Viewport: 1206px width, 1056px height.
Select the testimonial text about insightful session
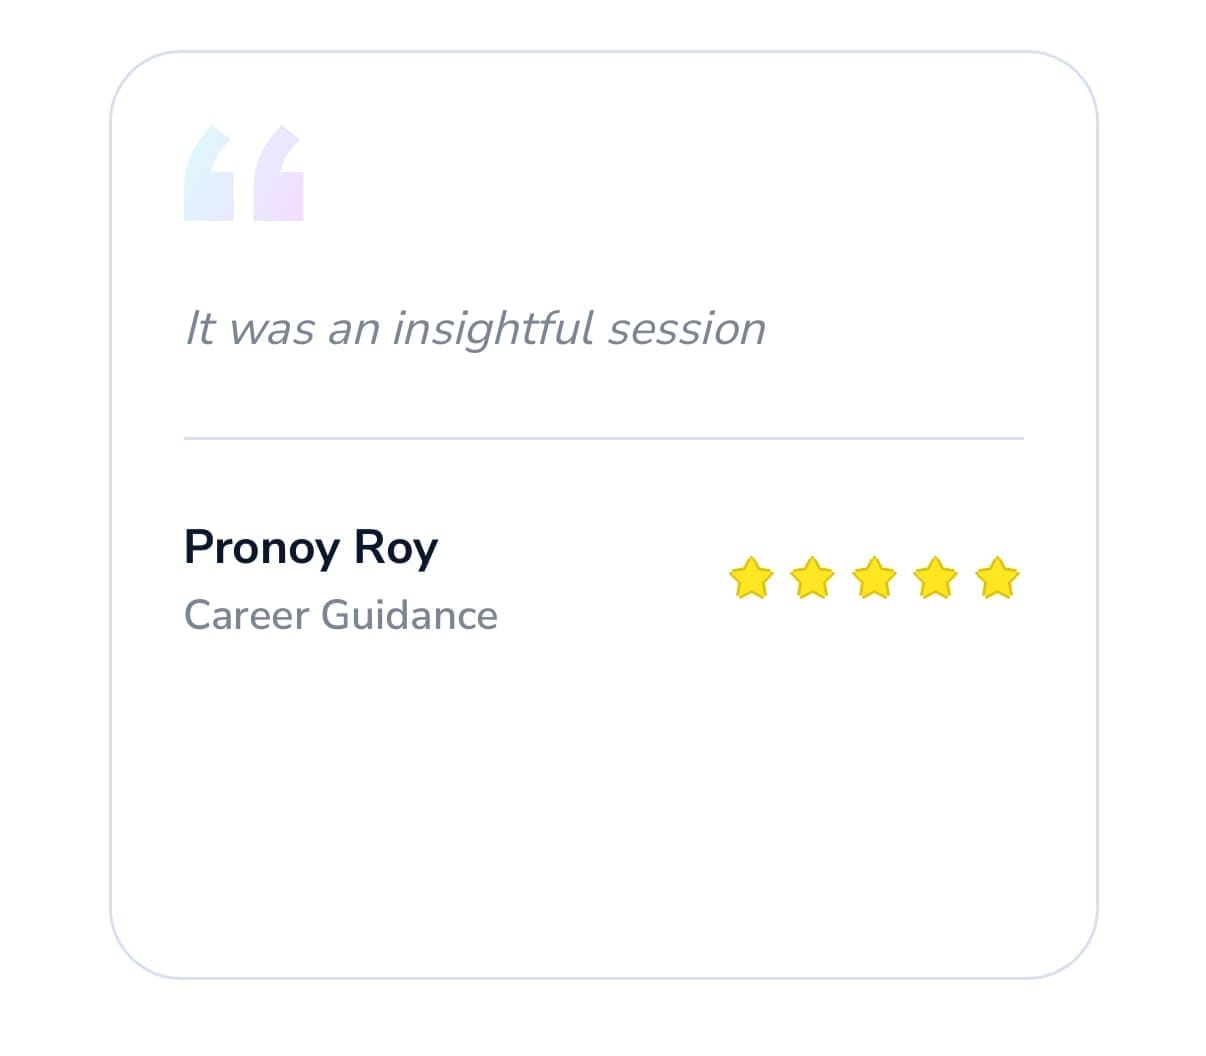[x=475, y=329]
